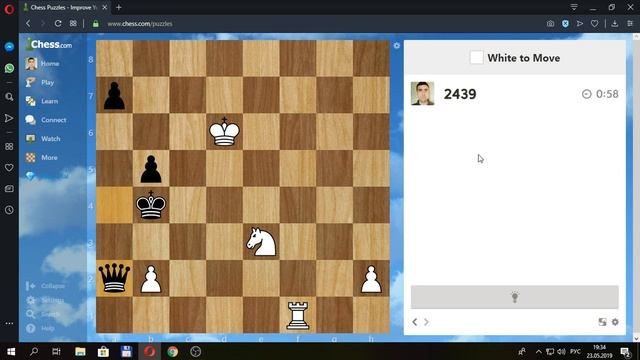Open history clock in Opera sidebar

pyautogui.click(x=9, y=210)
